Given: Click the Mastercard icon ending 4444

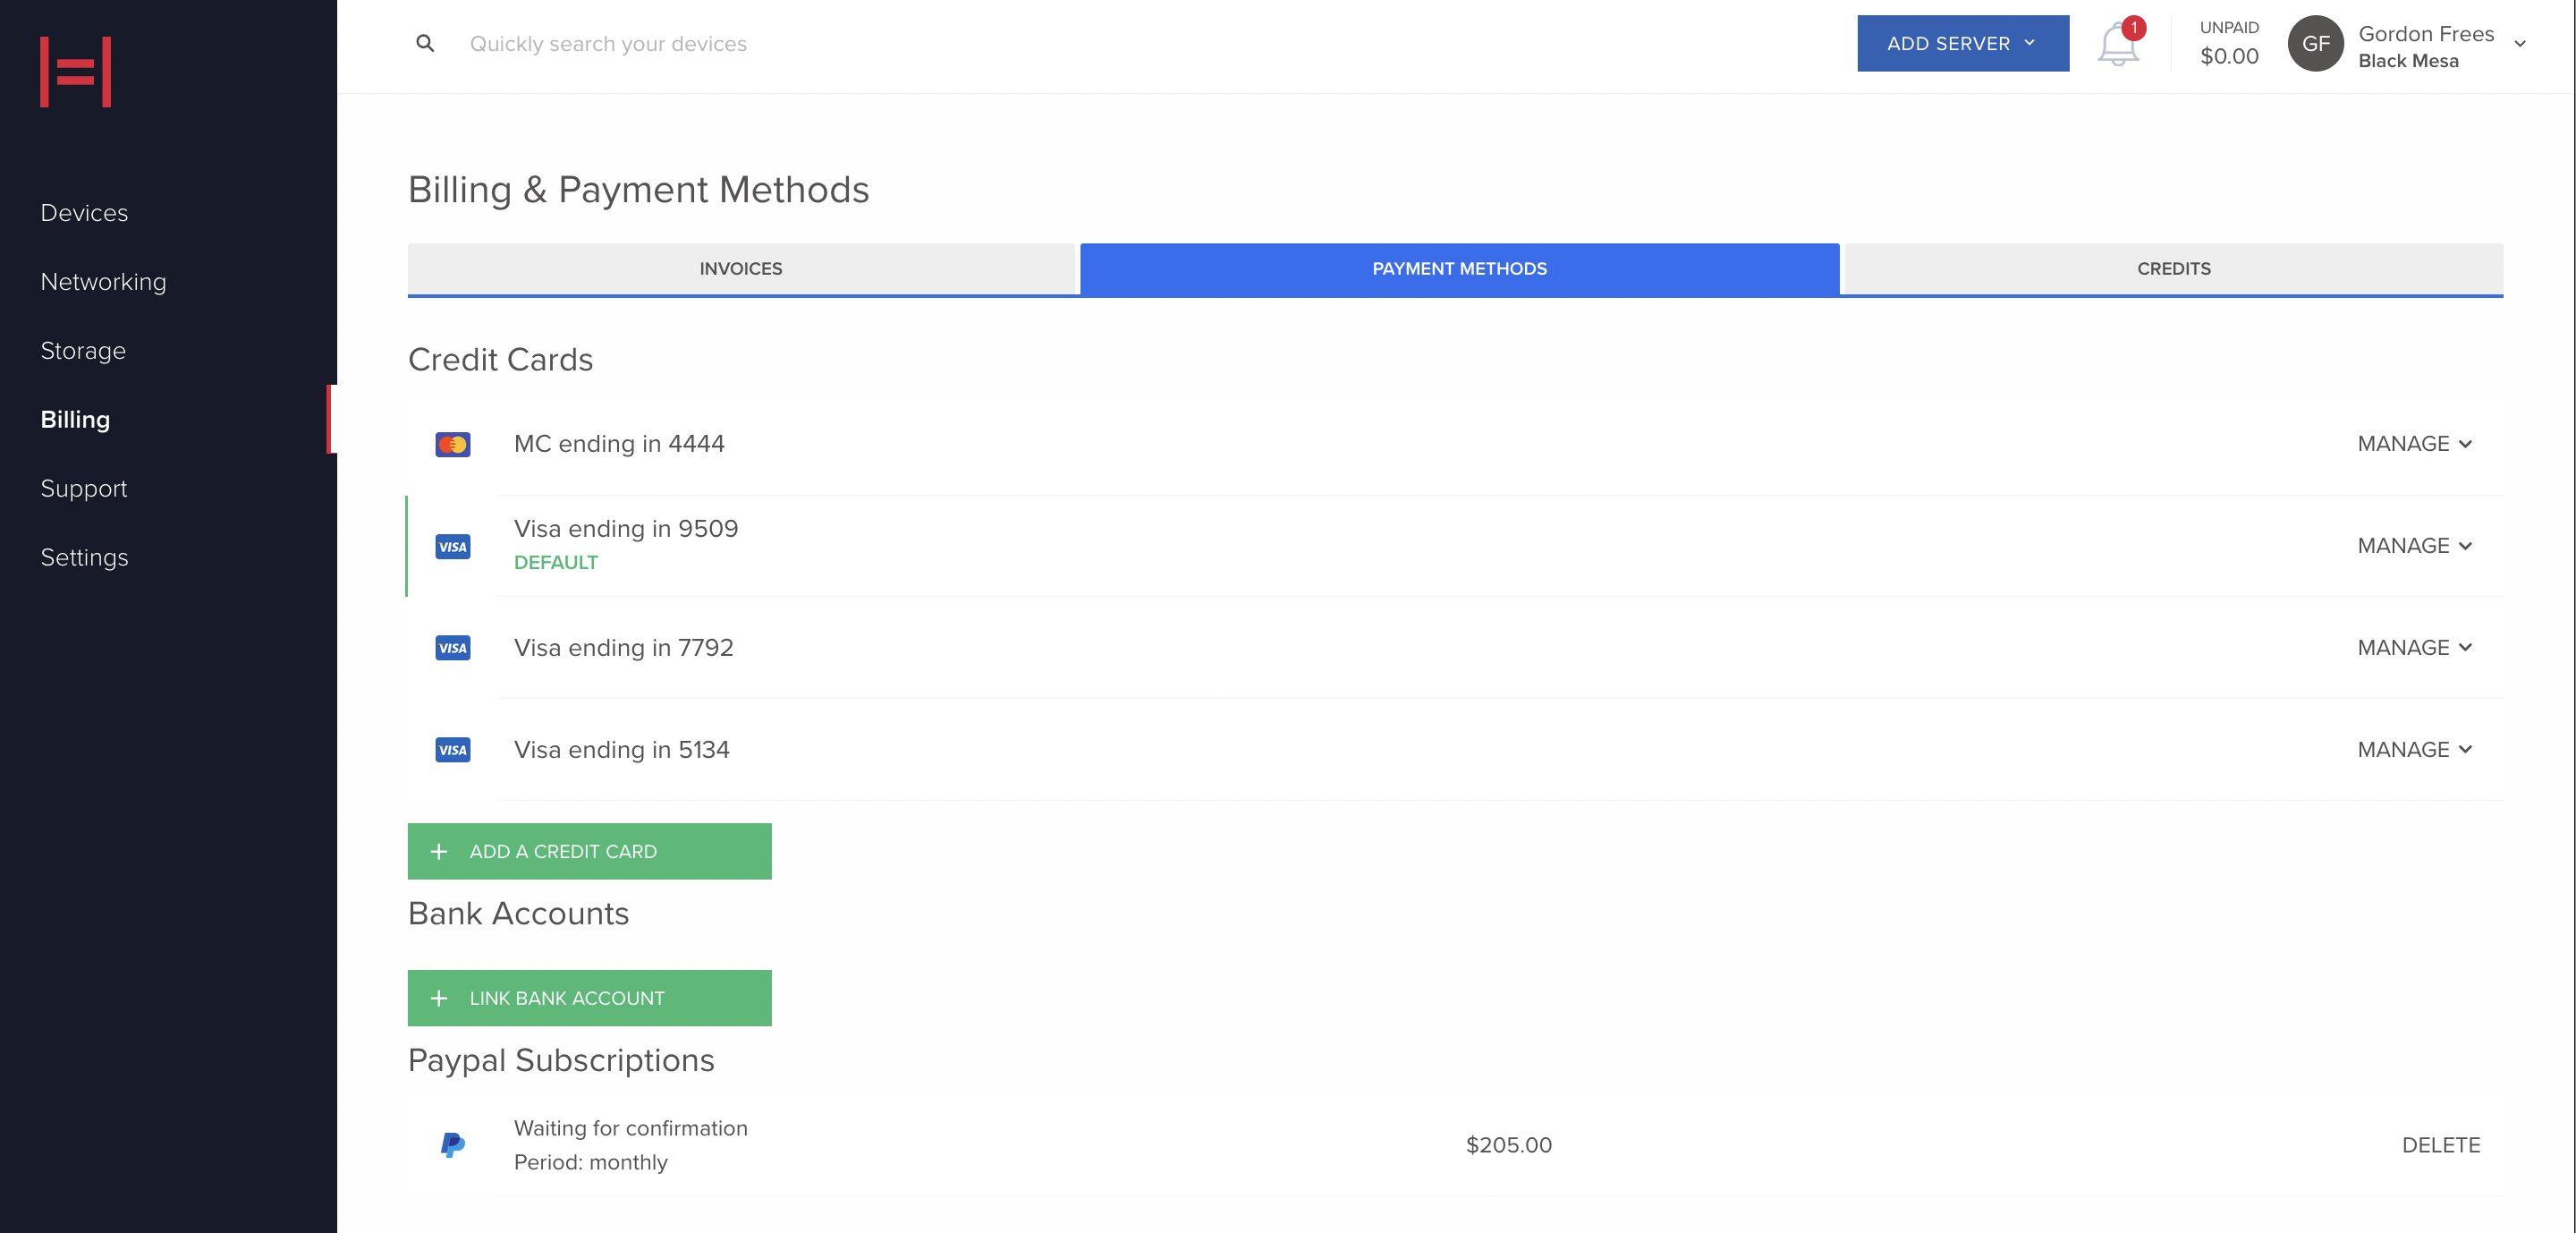Looking at the screenshot, I should tap(452, 444).
